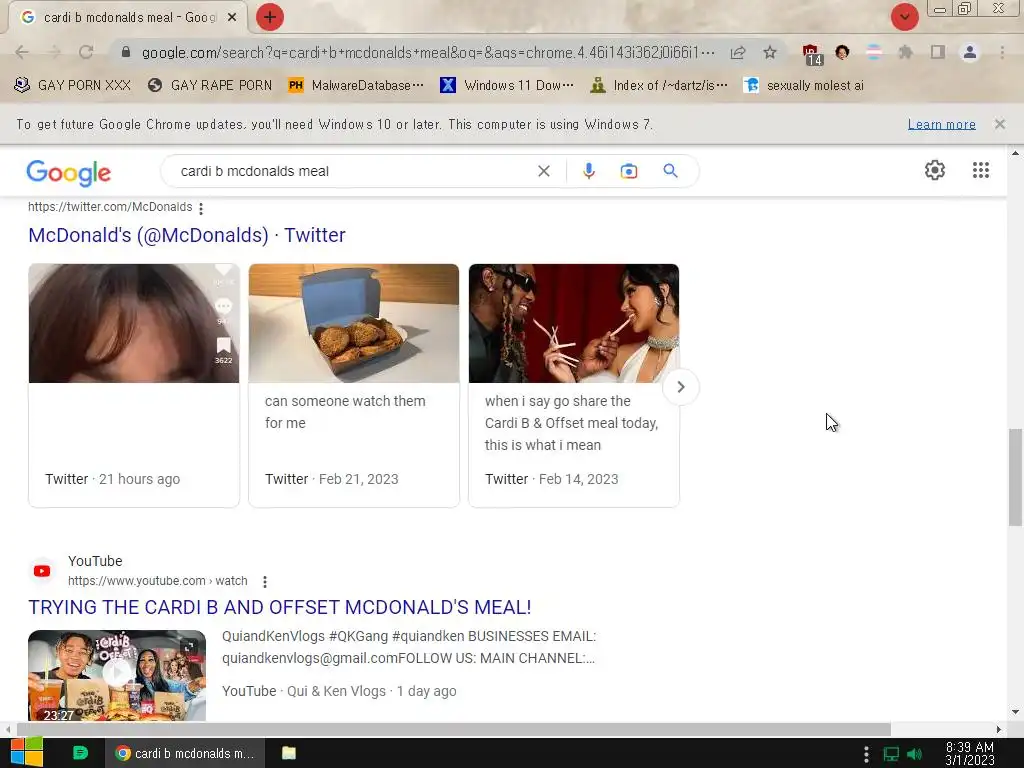The width and height of the screenshot is (1024, 768).
Task: Open the Google apps grid
Action: point(980,170)
